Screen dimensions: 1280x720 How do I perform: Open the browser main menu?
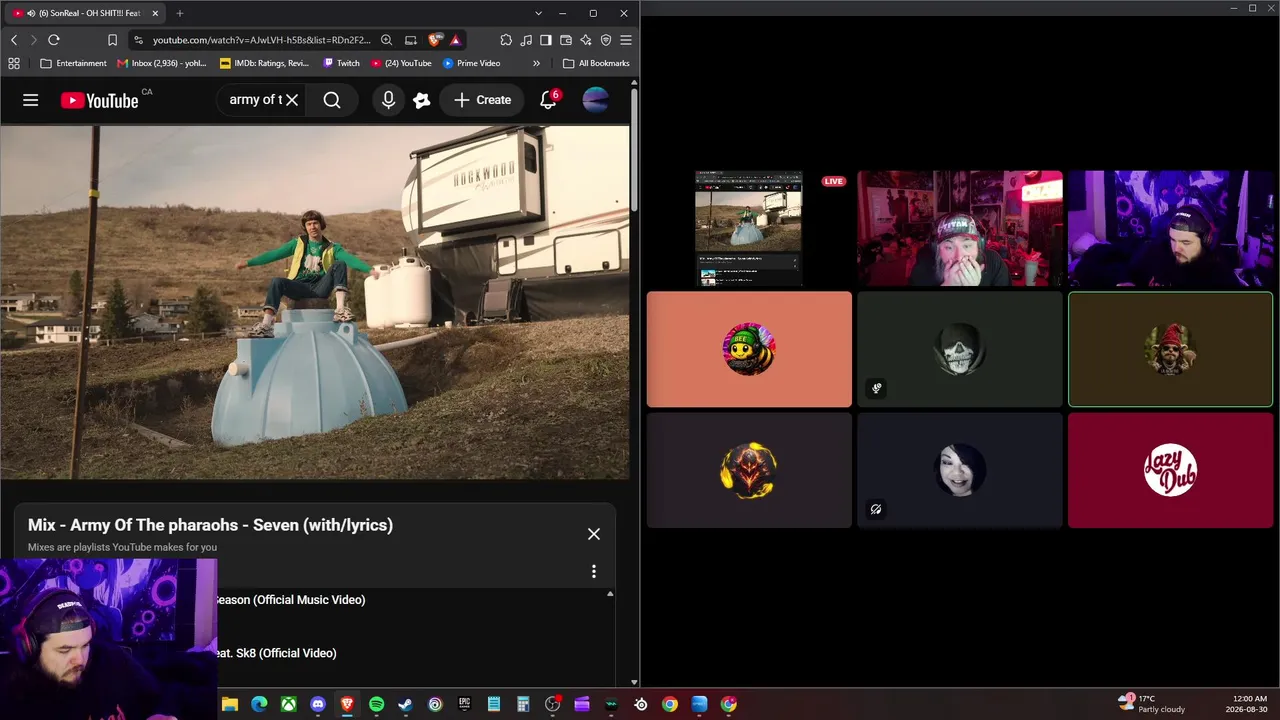coord(626,40)
